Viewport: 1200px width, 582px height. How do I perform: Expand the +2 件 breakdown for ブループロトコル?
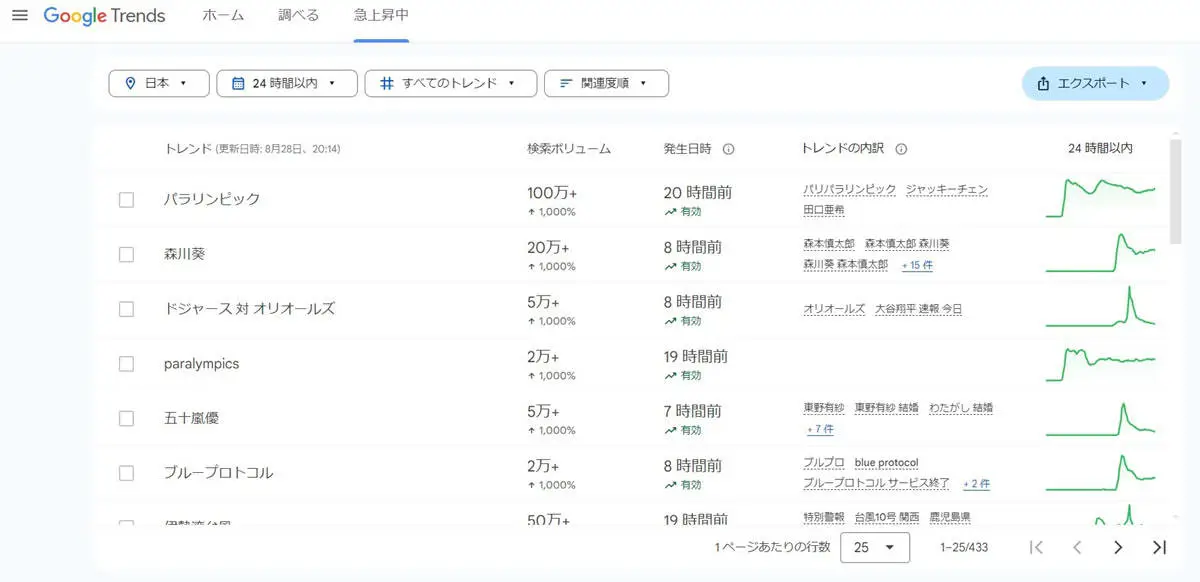coord(976,484)
